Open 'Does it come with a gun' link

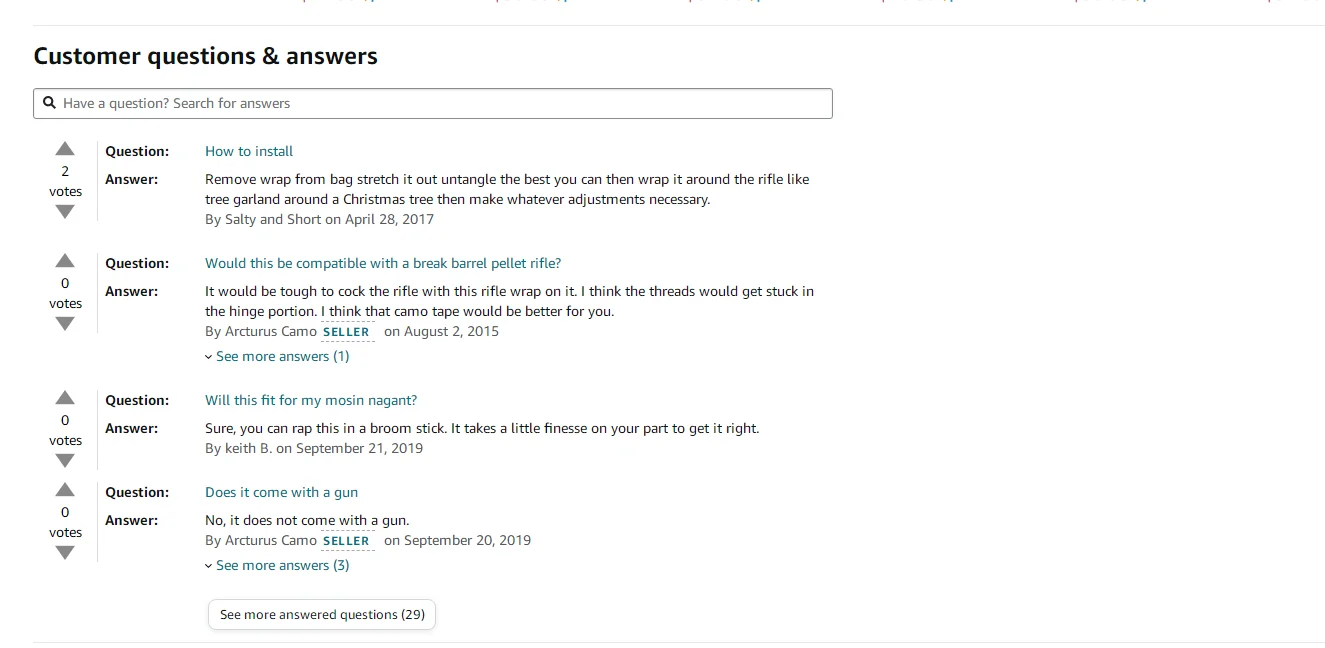pos(281,492)
